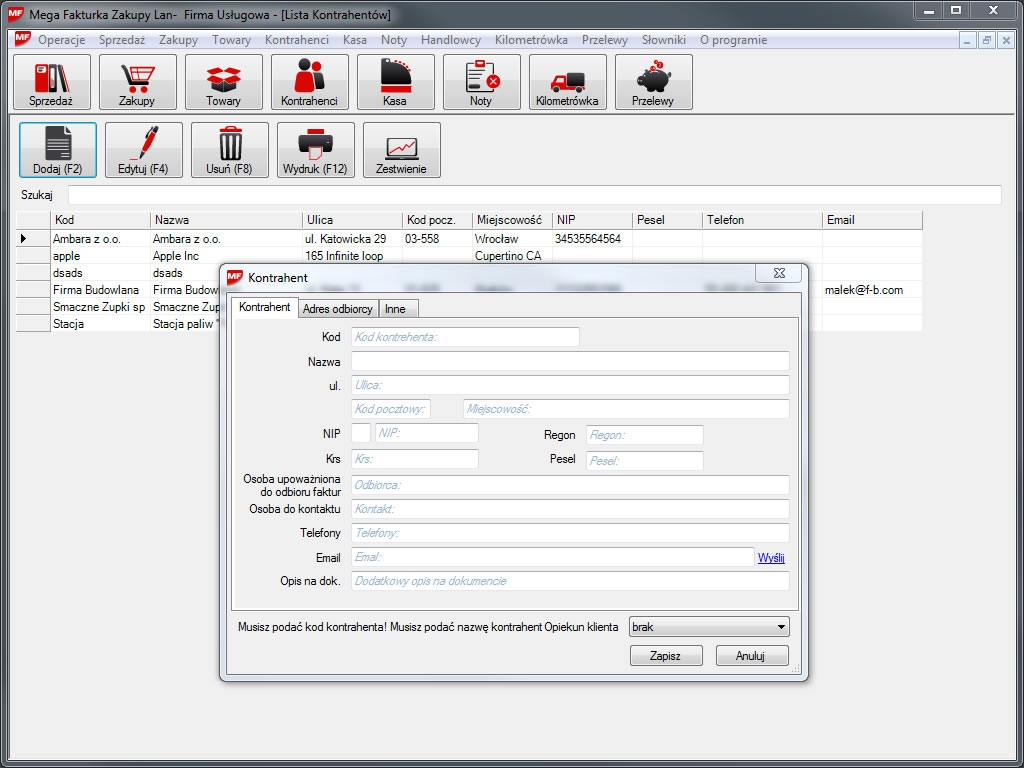Open the Słowniki menu
The image size is (1024, 768).
point(663,40)
